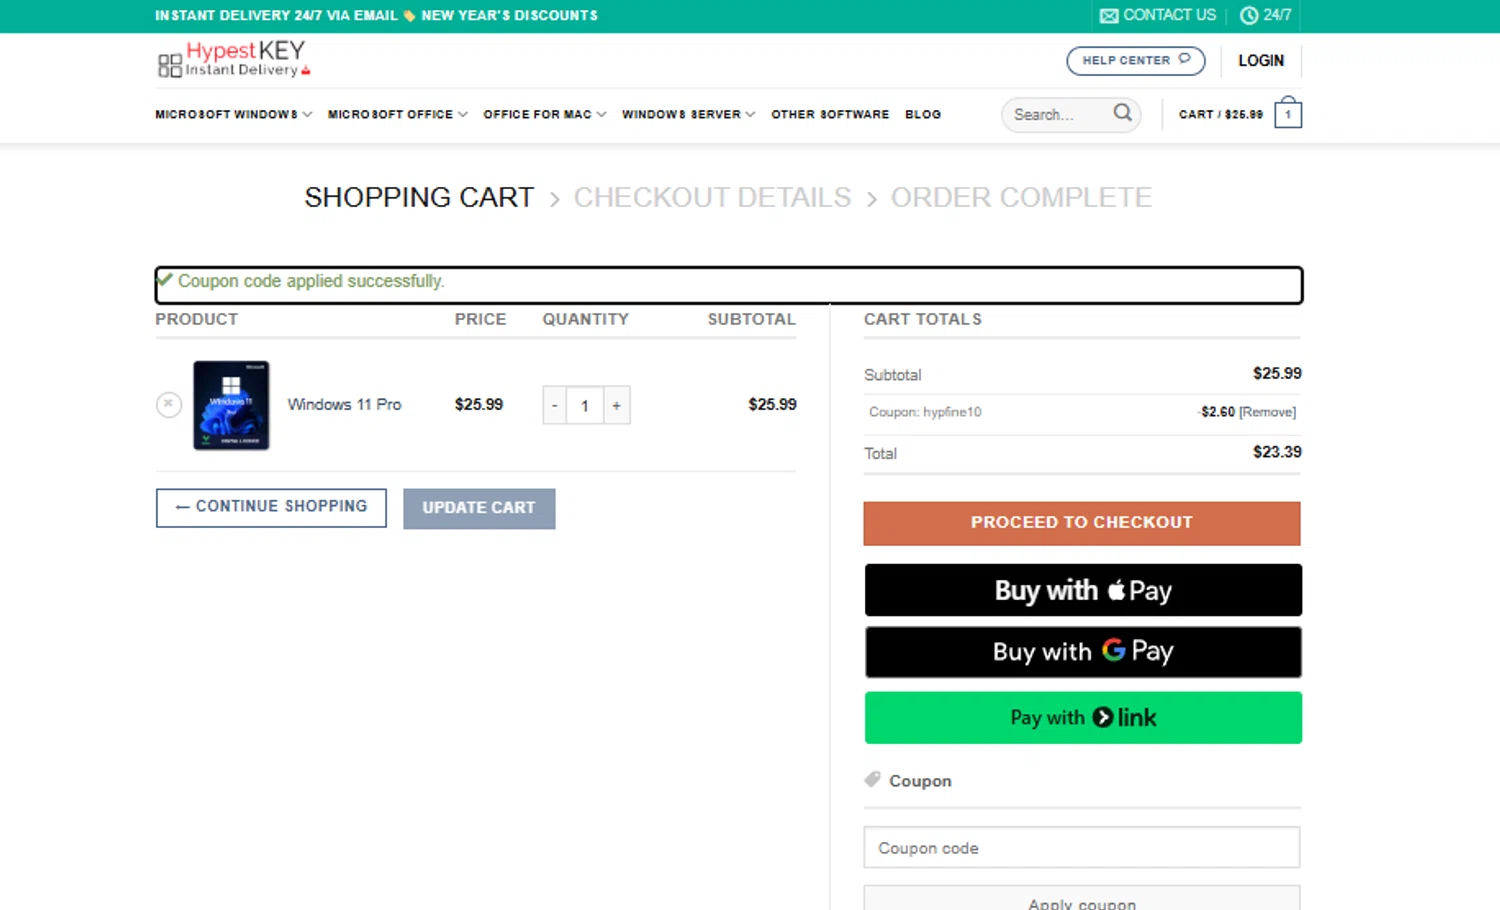Remove the hypfine10 coupon
Screen dimensions: 1500x910
1267,412
